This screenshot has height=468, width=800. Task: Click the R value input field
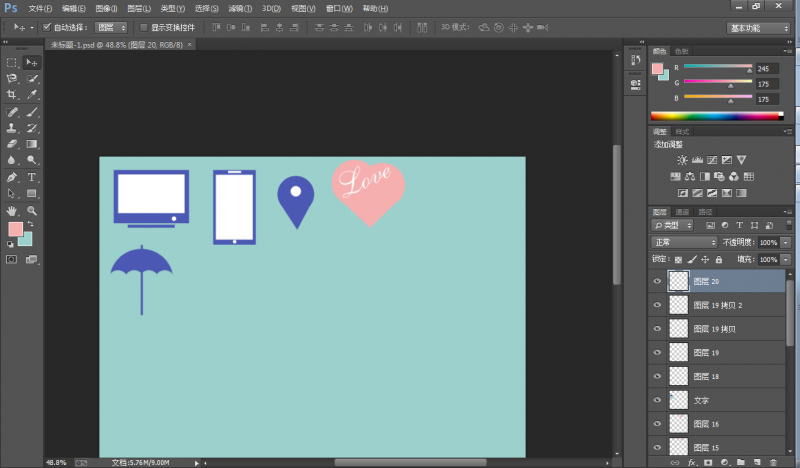(x=767, y=68)
